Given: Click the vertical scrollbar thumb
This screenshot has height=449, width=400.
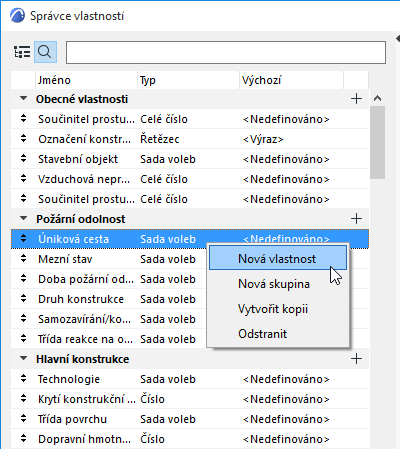Looking at the screenshot, I should (x=377, y=142).
